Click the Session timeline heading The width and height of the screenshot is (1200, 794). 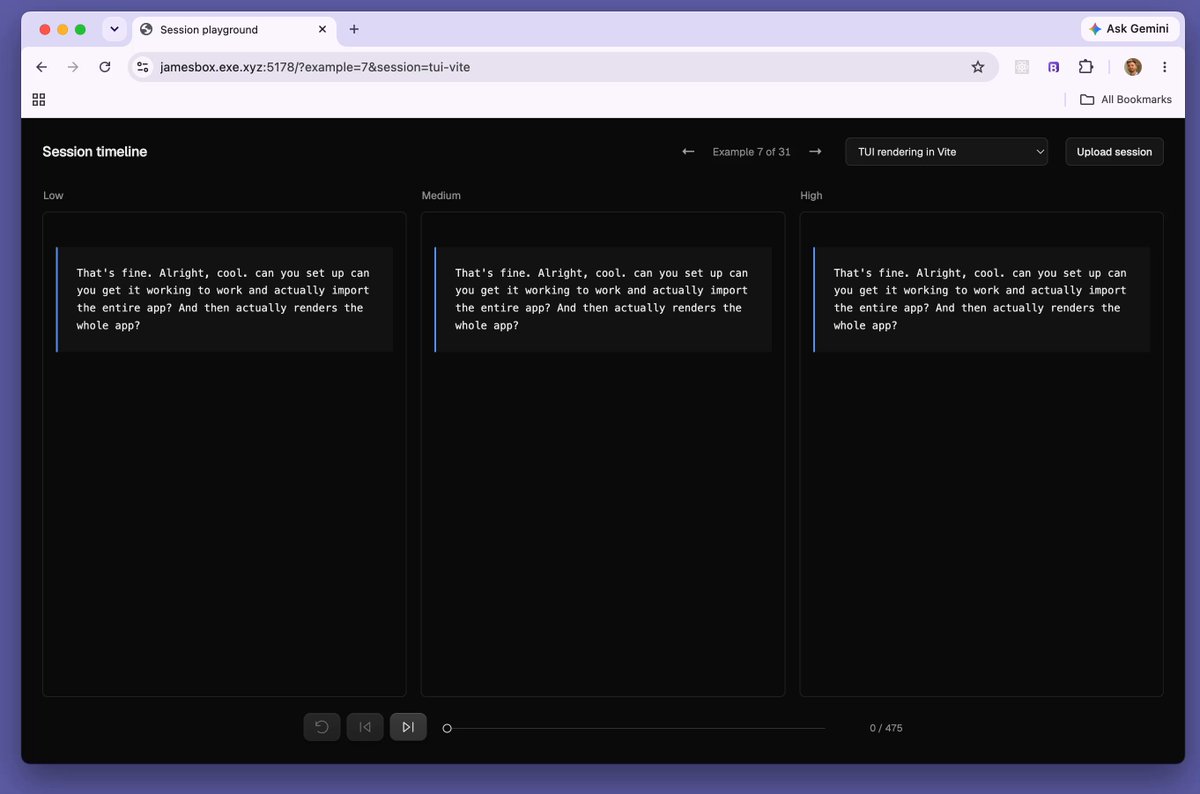click(95, 152)
